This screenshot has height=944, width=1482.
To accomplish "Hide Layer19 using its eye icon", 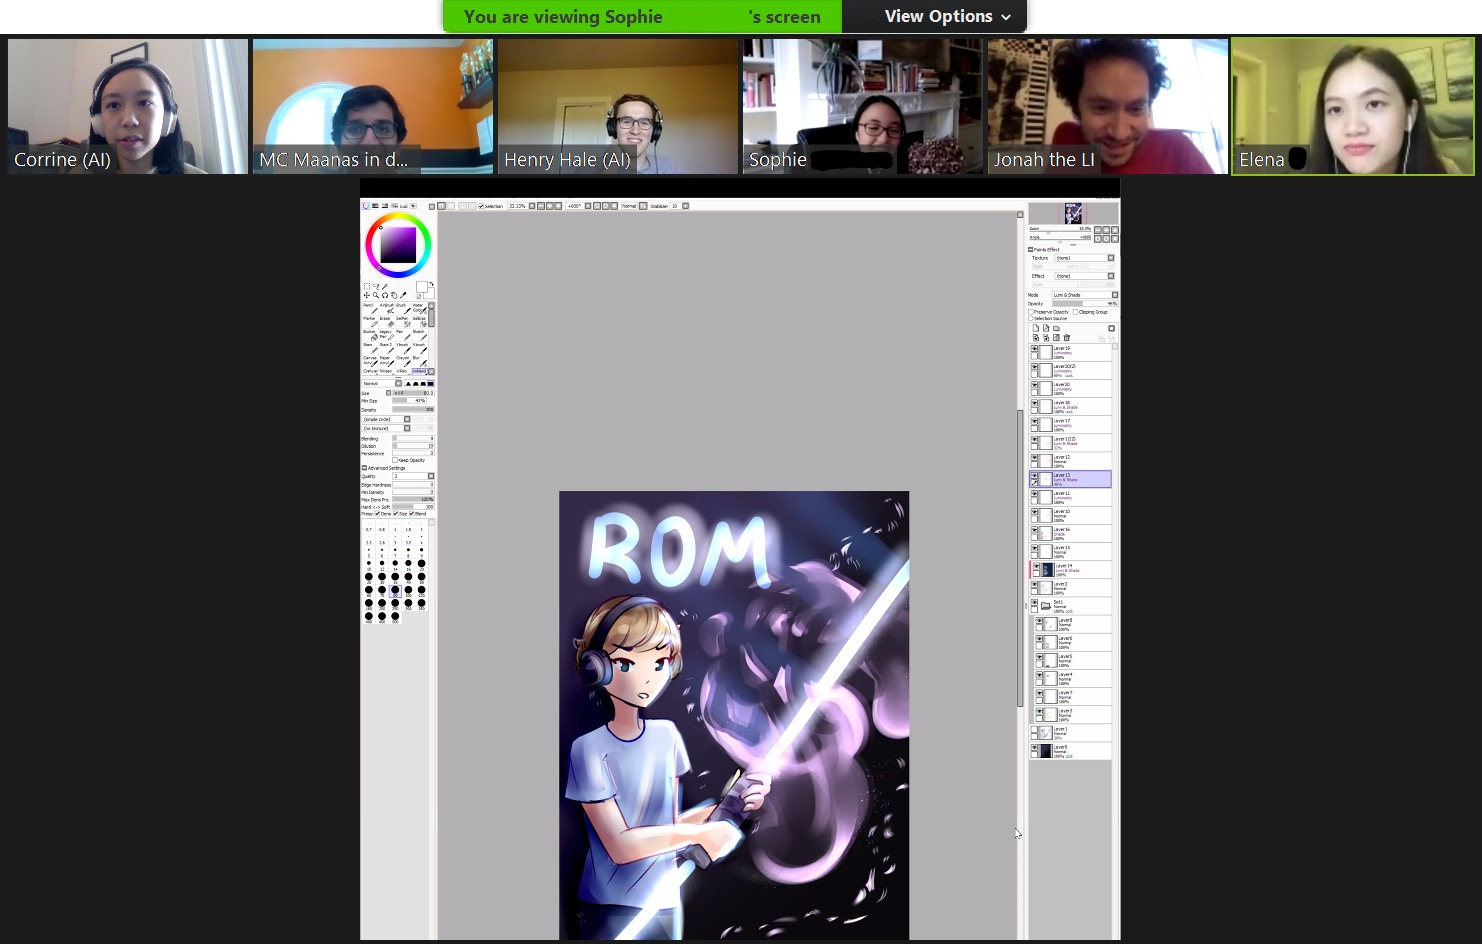I will pos(1034,349).
